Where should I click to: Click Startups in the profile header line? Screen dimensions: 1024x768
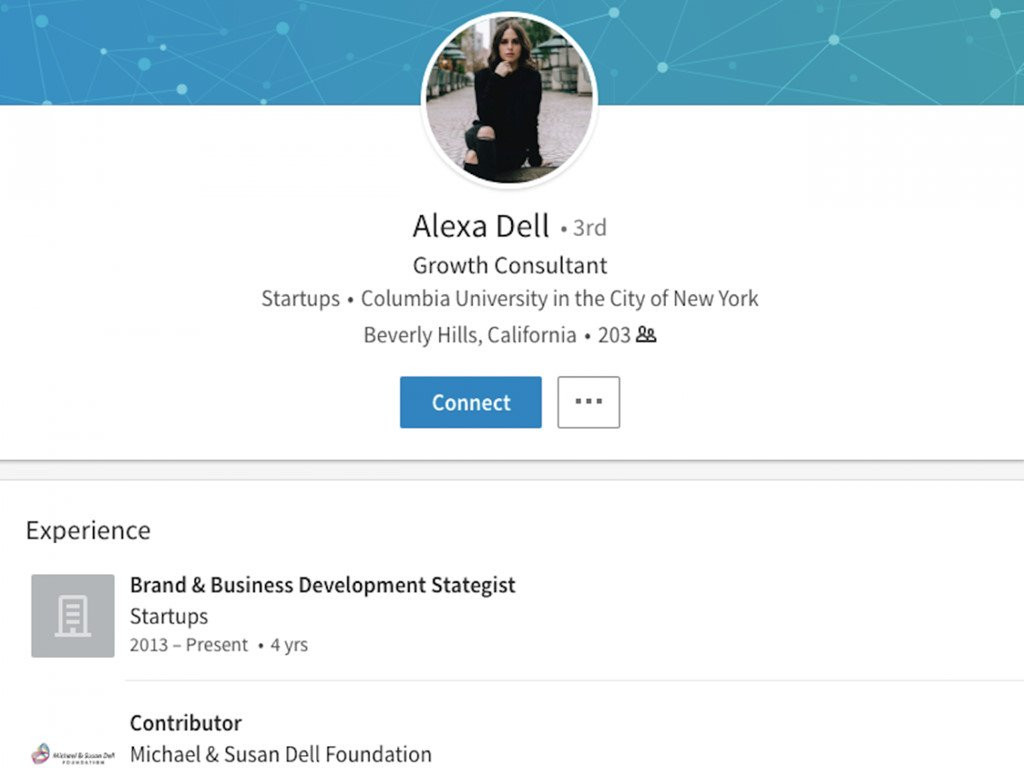[300, 299]
